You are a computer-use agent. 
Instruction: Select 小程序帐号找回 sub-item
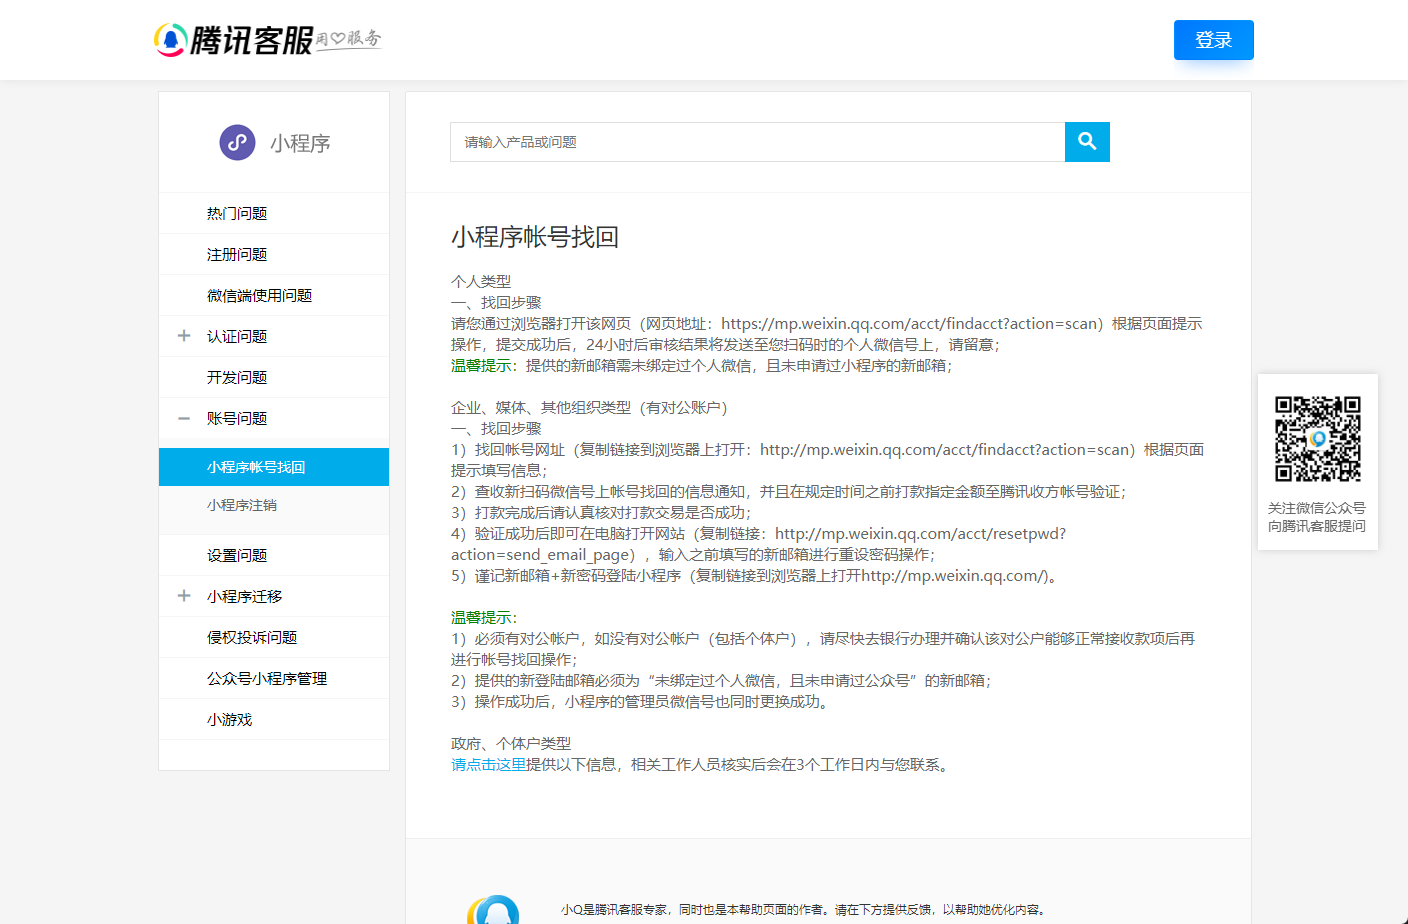tap(274, 467)
